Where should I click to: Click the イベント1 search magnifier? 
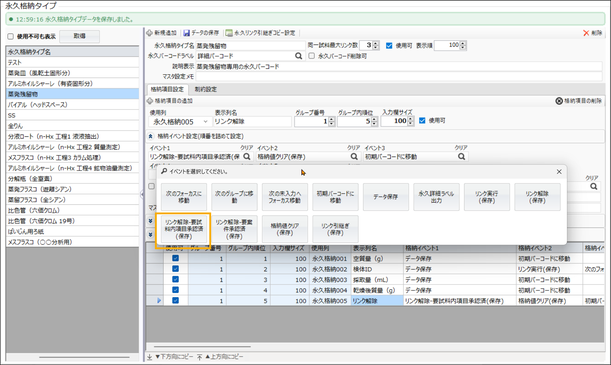pyautogui.click(x=247, y=157)
